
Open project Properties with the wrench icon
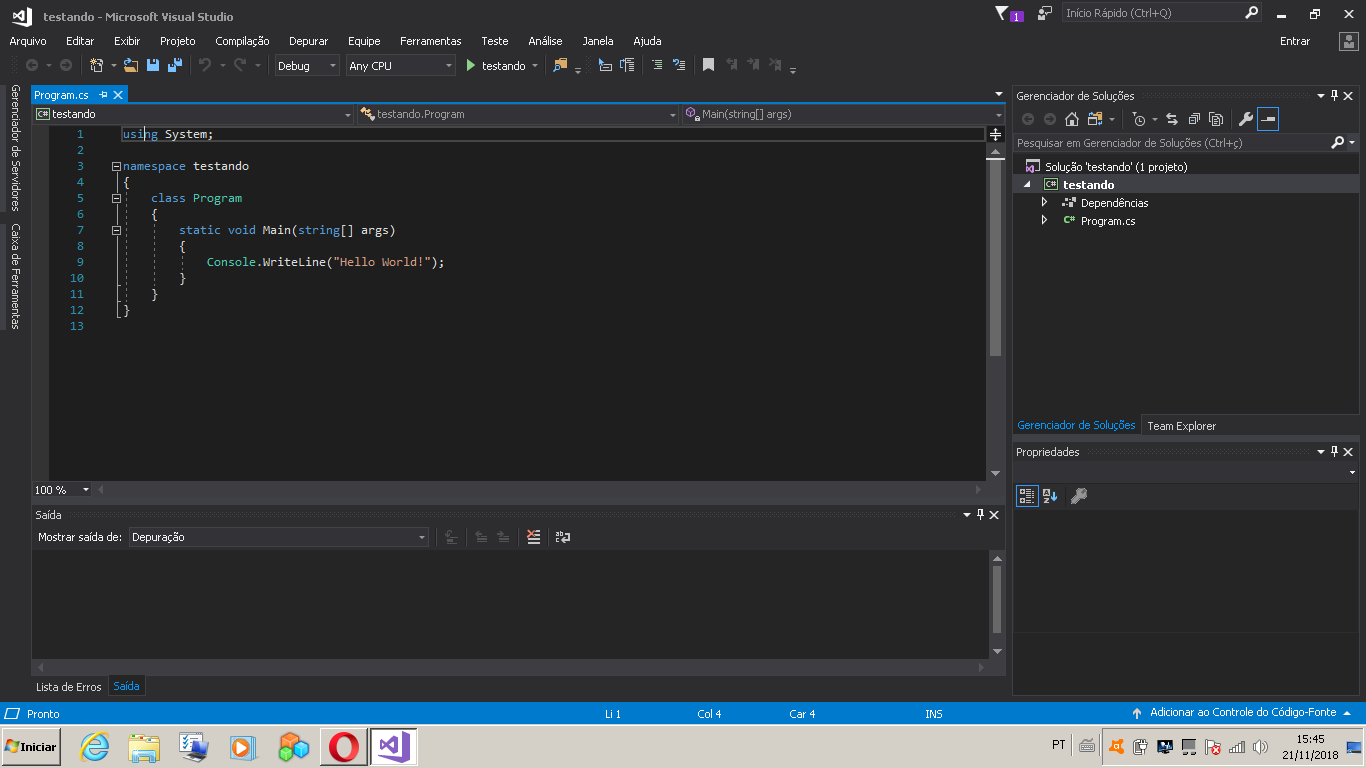coord(1246,119)
